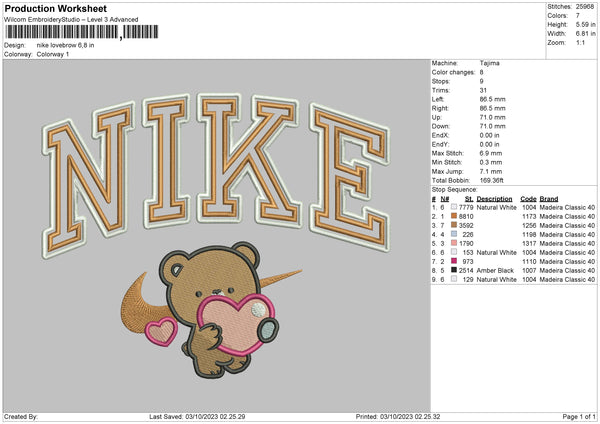Select thread code 1110 in row 7
This screenshot has width=600, height=424.
tap(529, 261)
